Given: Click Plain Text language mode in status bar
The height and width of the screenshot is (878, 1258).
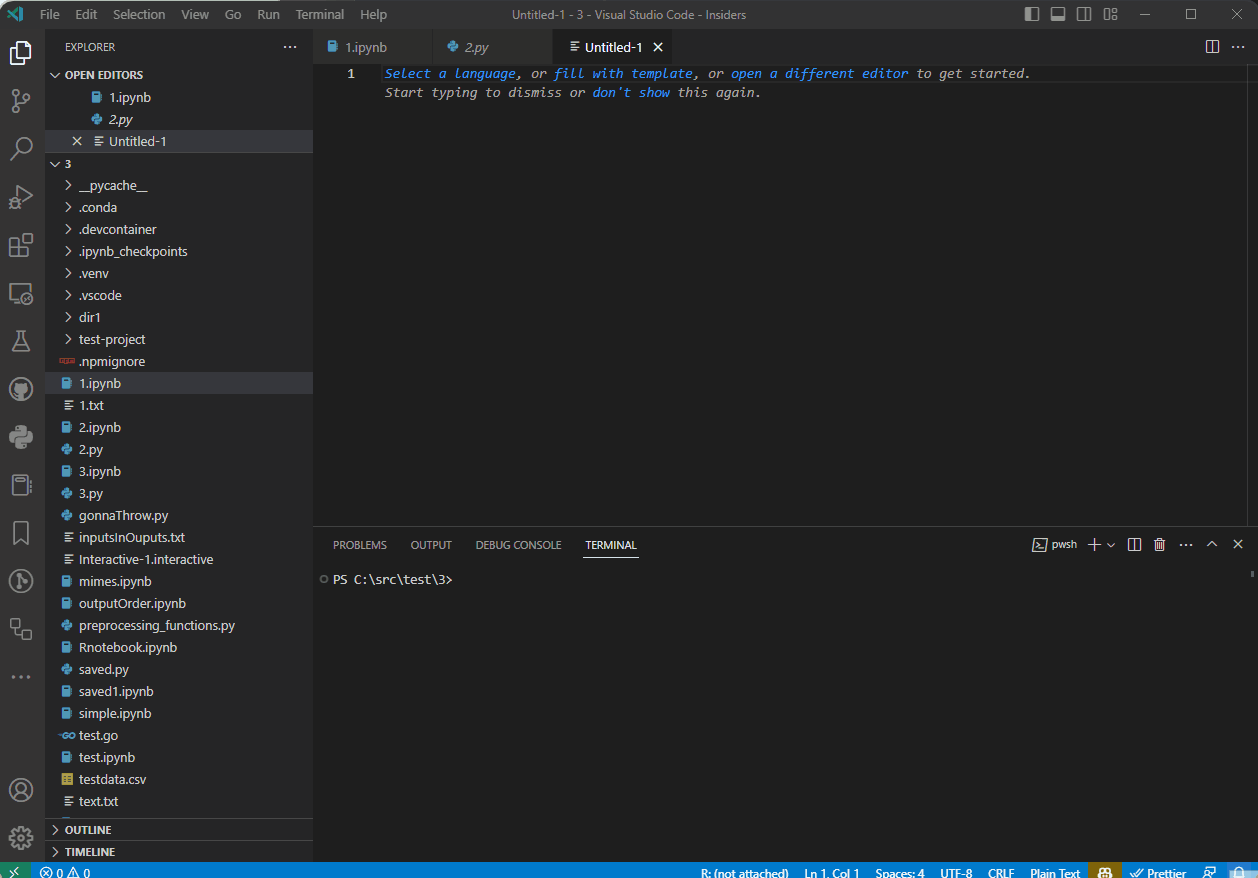Looking at the screenshot, I should coord(1055,872).
